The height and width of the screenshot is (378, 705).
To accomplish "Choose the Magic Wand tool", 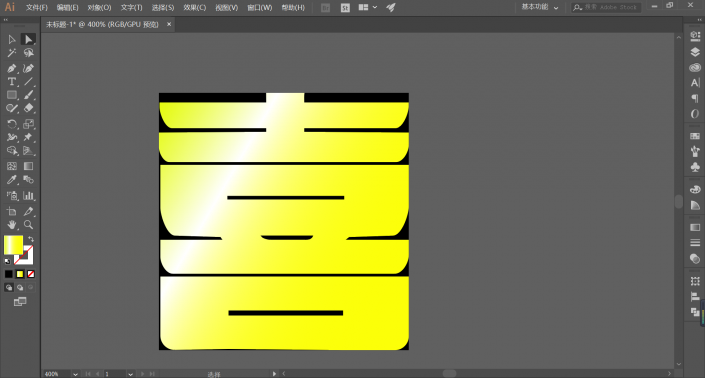I will pyautogui.click(x=12, y=53).
